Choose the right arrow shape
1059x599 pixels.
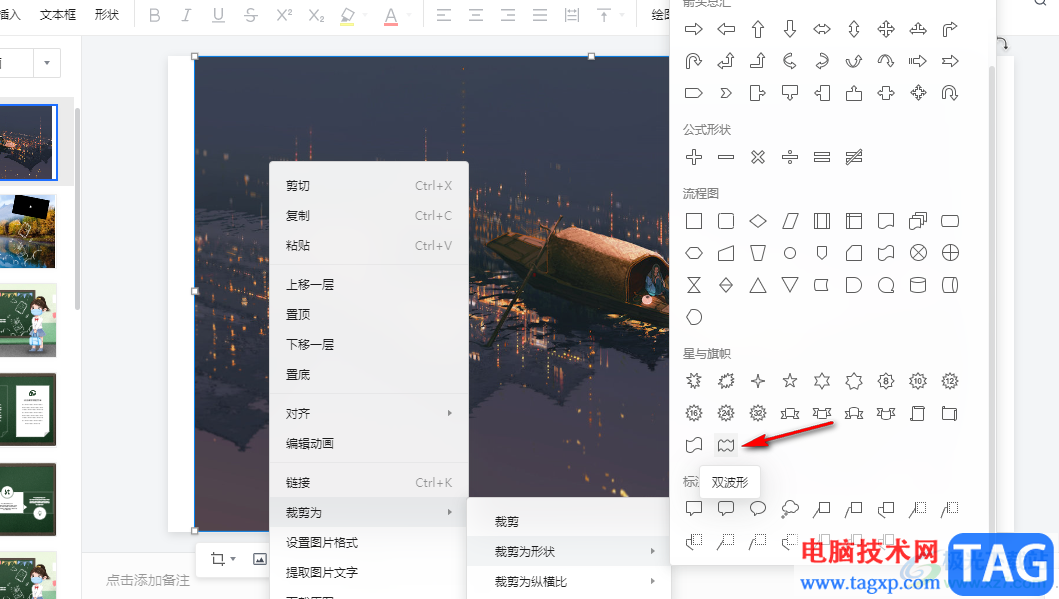(x=694, y=29)
